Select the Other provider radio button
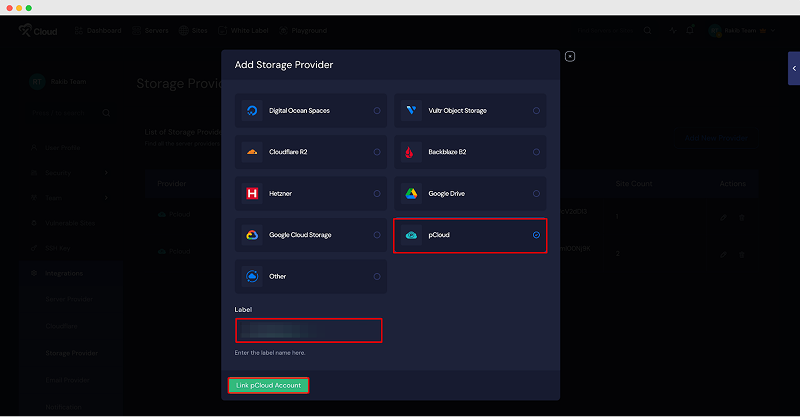The height and width of the screenshot is (417, 800). (377, 276)
